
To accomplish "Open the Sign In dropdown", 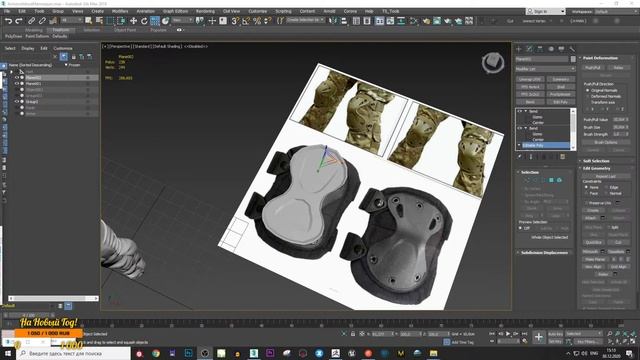I will [545, 11].
